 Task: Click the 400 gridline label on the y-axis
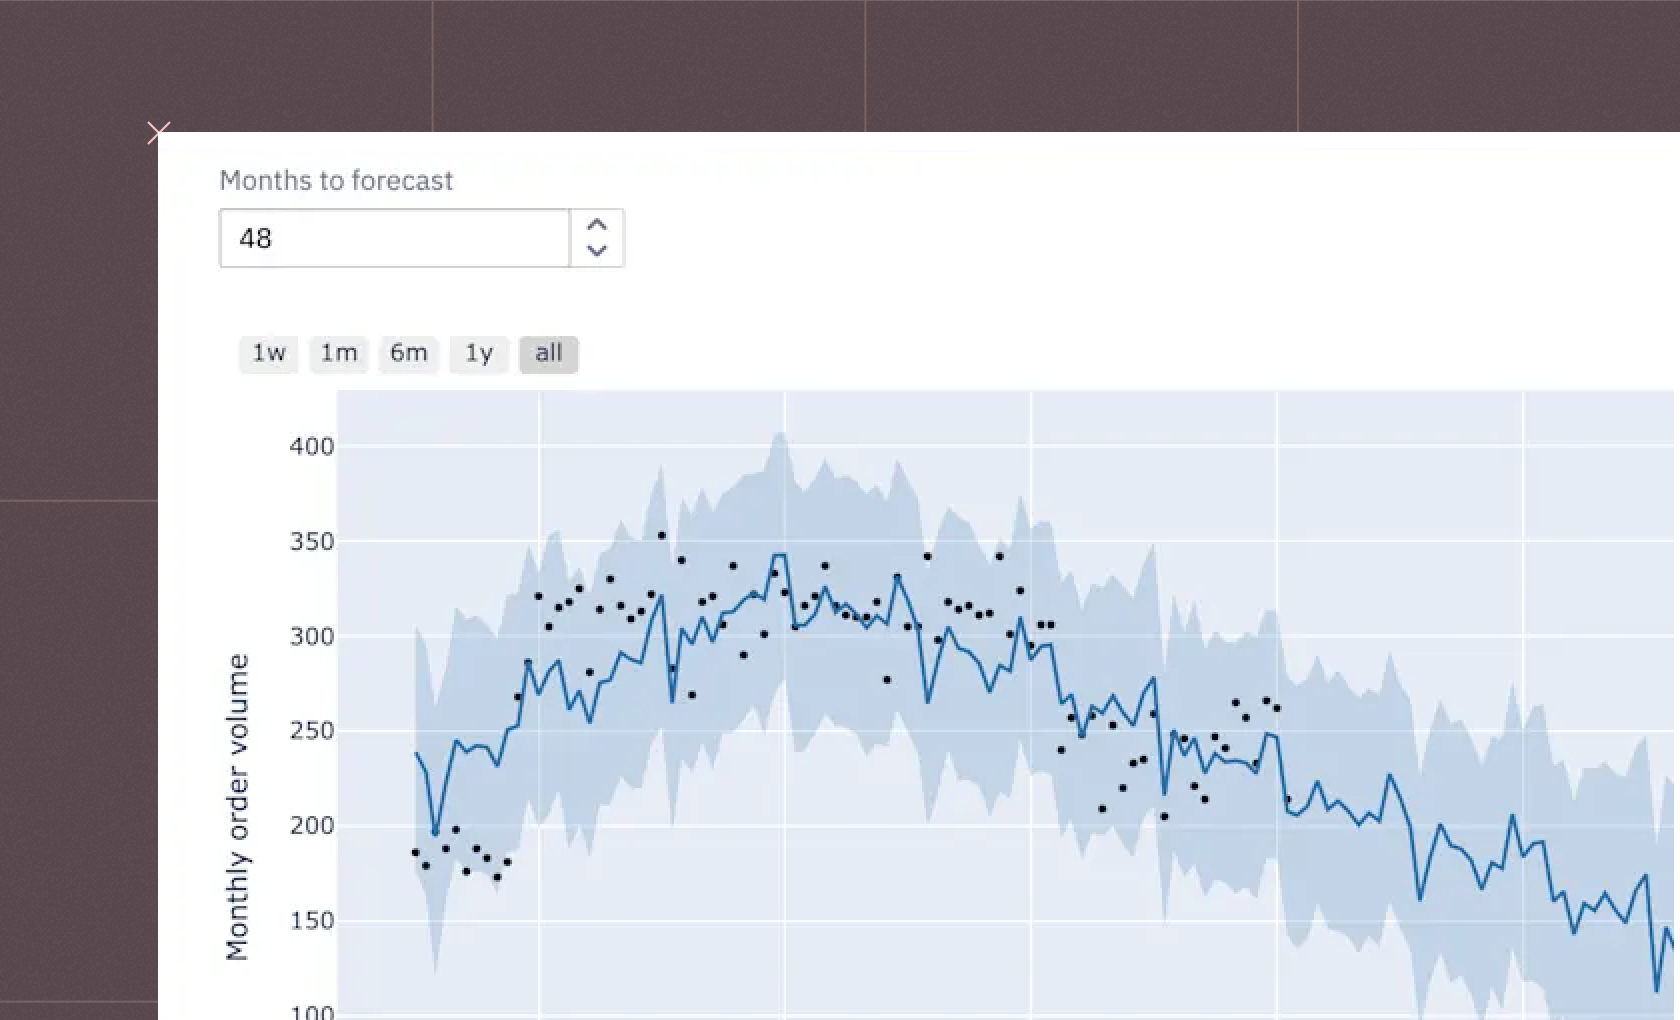[x=313, y=447]
